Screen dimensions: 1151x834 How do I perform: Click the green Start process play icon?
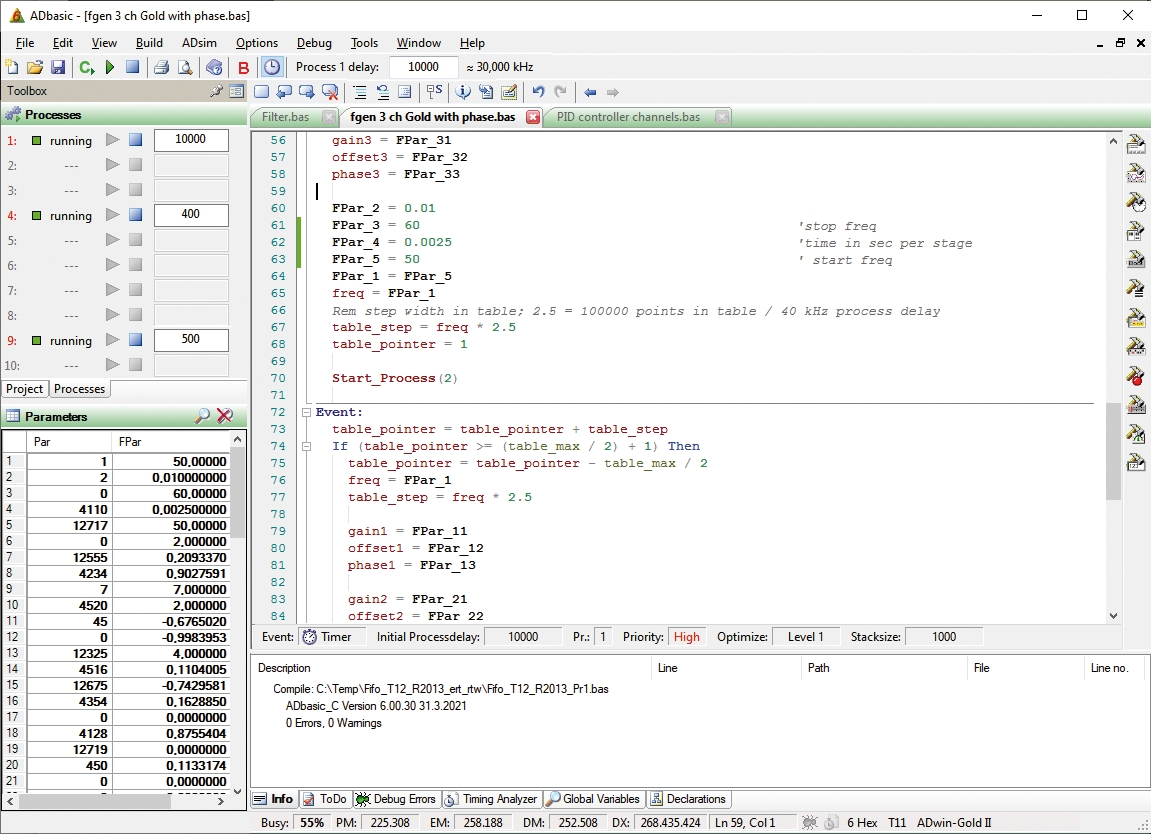click(110, 67)
